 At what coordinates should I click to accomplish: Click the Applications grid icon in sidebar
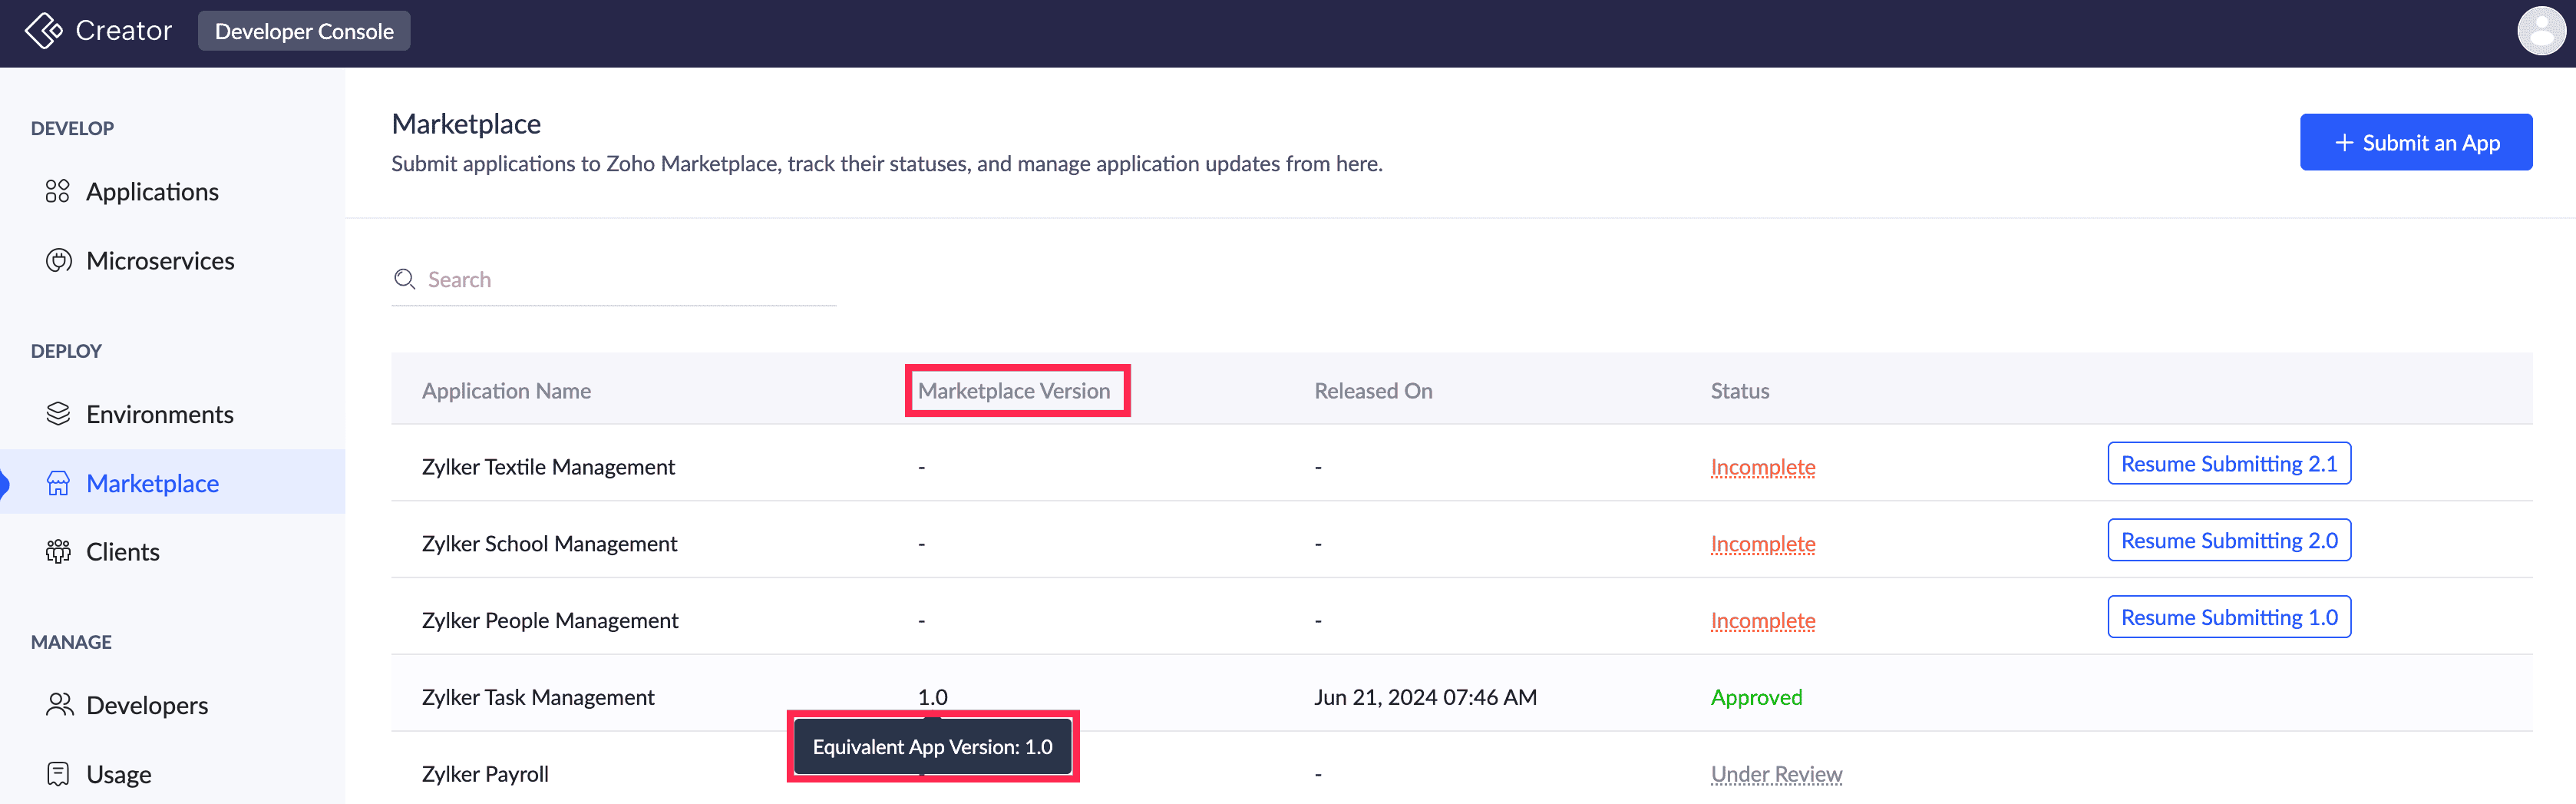click(x=58, y=191)
